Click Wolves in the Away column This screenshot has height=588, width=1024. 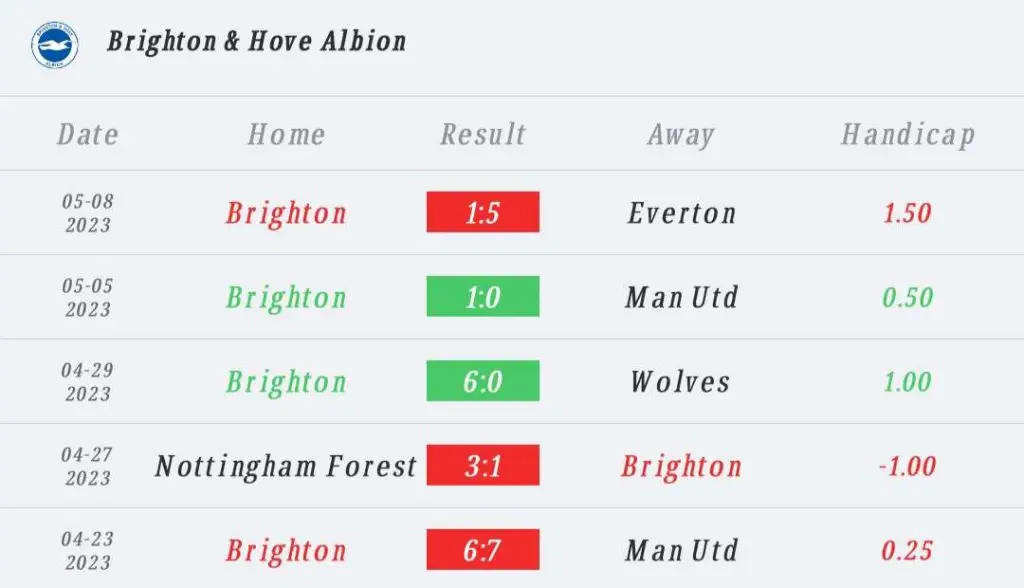click(680, 382)
